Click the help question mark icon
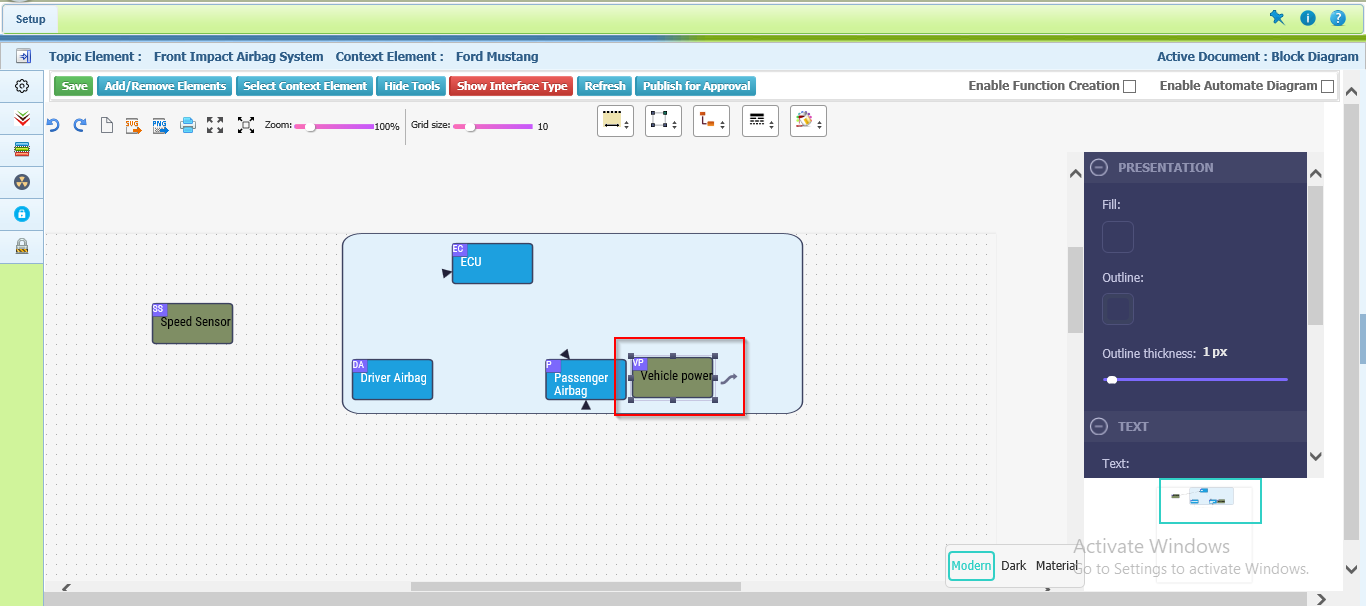 (x=1337, y=18)
